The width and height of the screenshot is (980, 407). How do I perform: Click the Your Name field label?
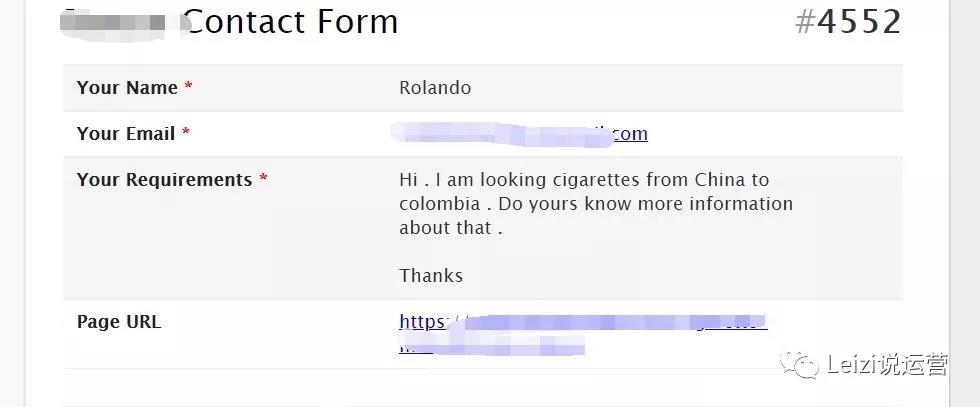(x=127, y=88)
